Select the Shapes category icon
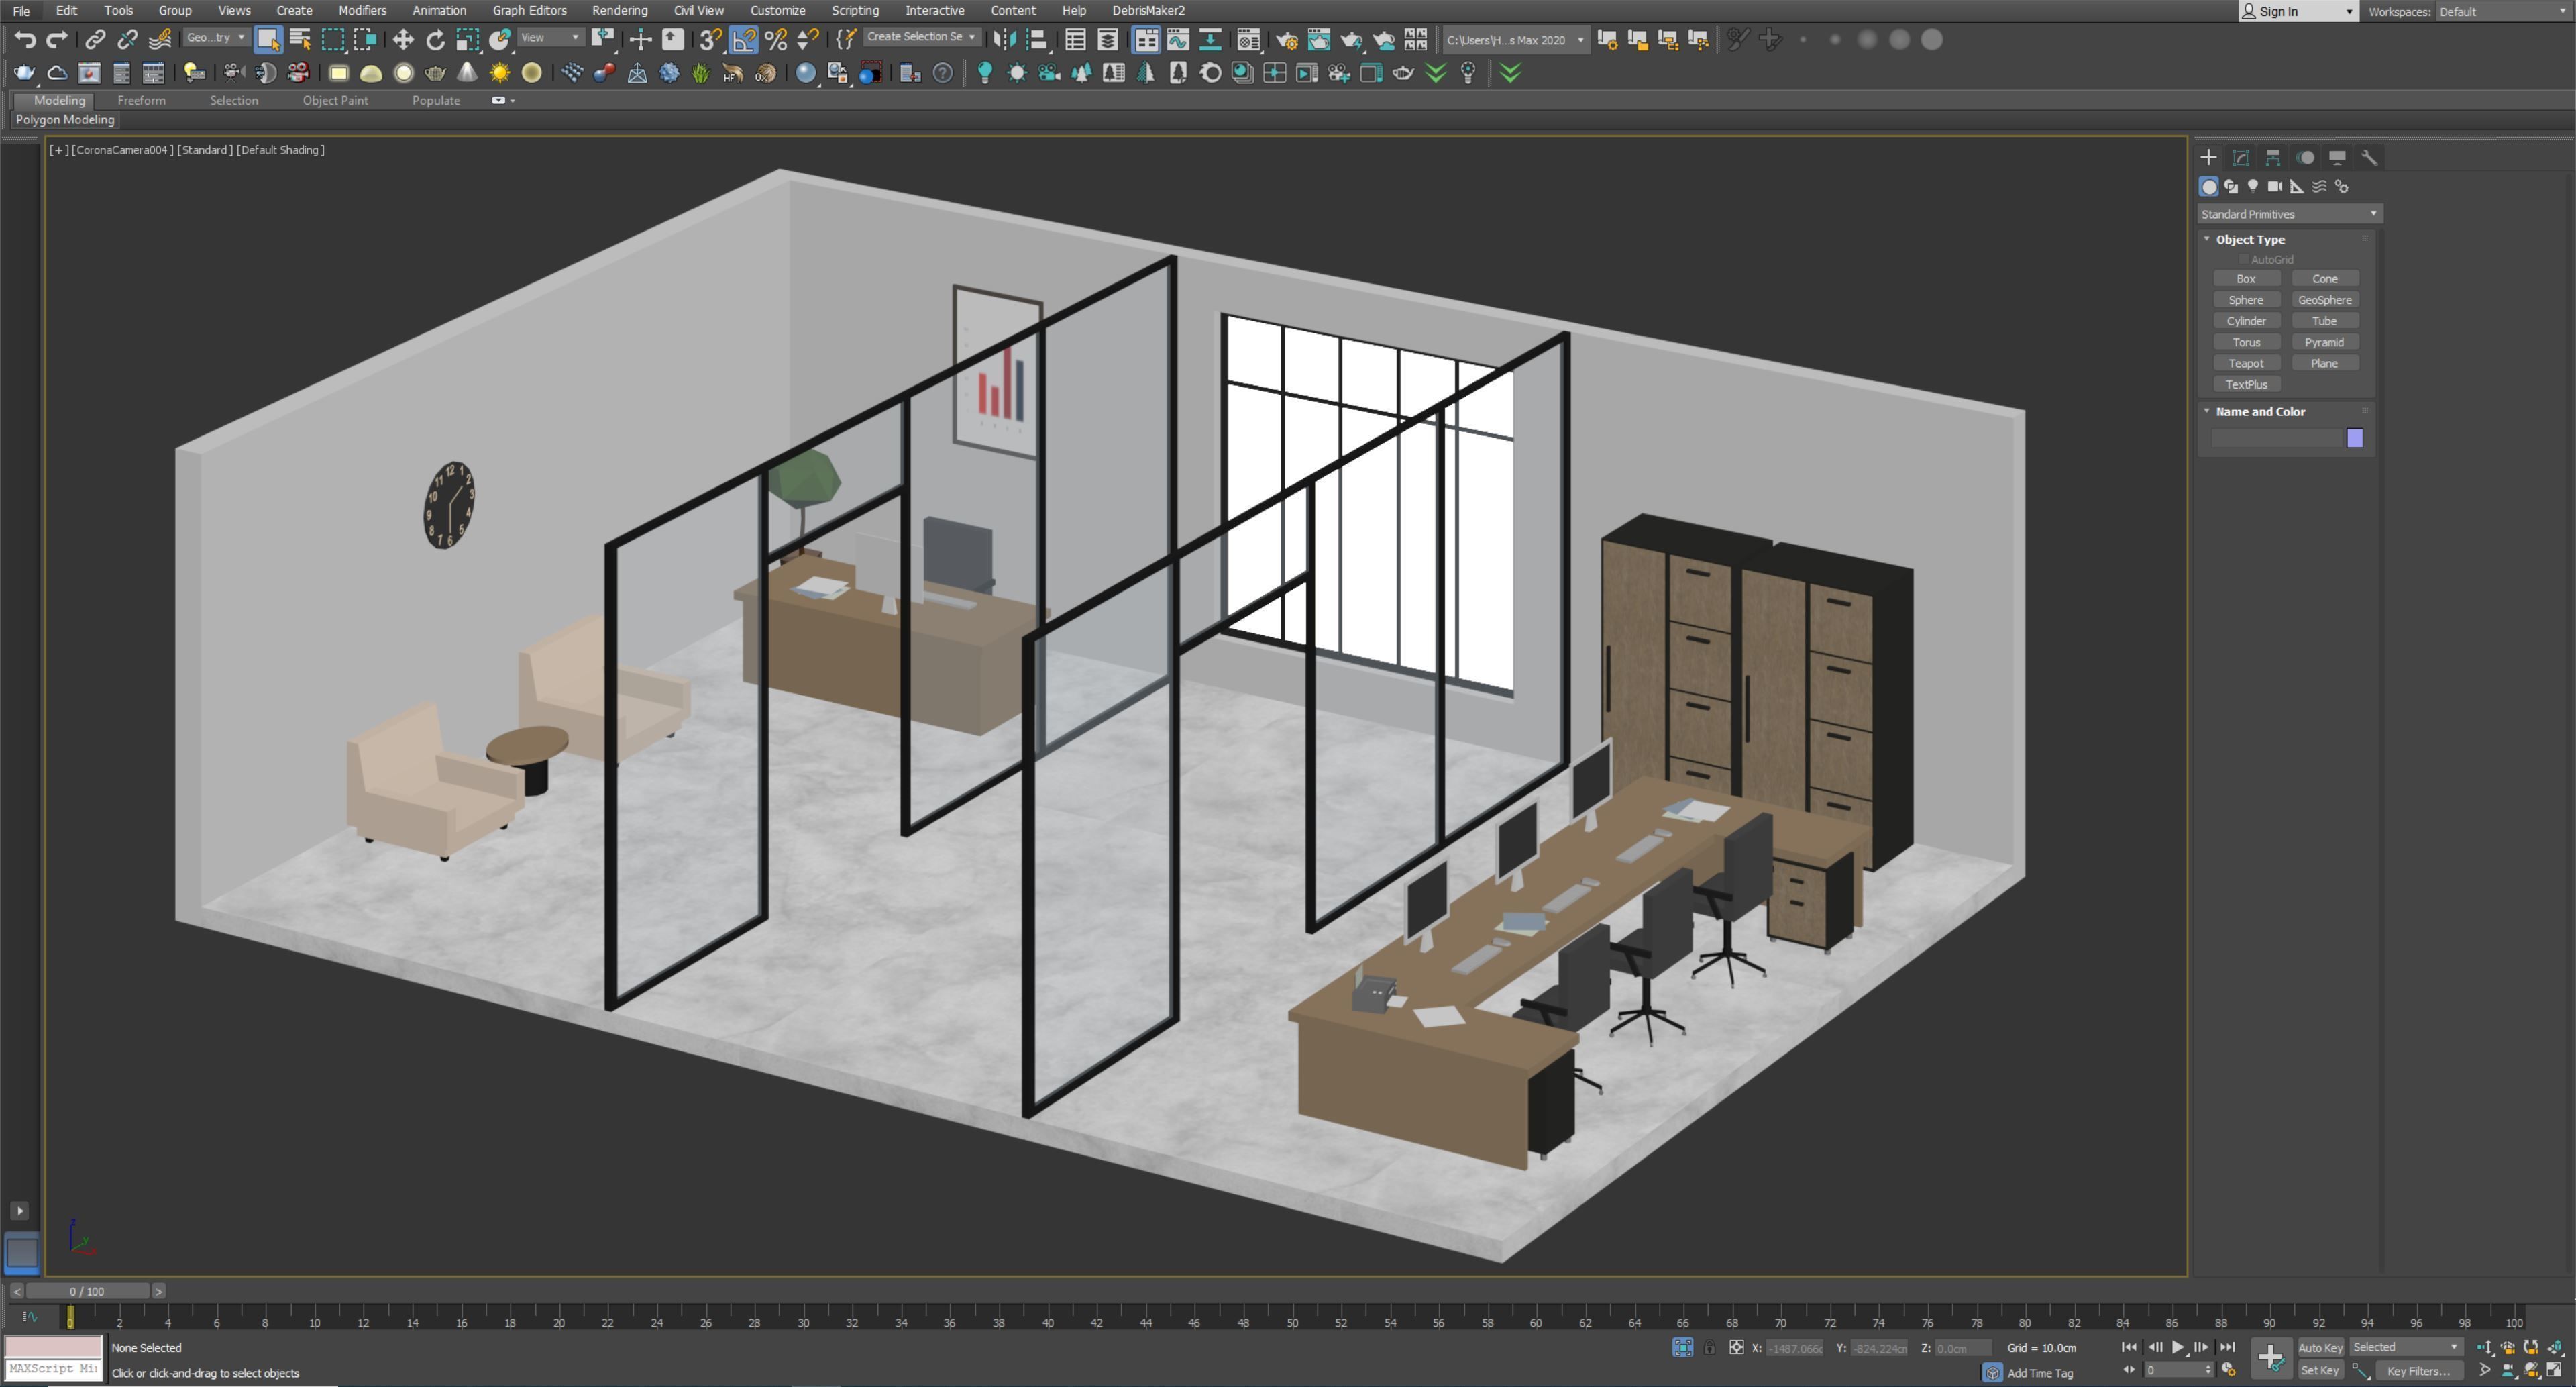Viewport: 2576px width, 1387px height. coord(2231,187)
